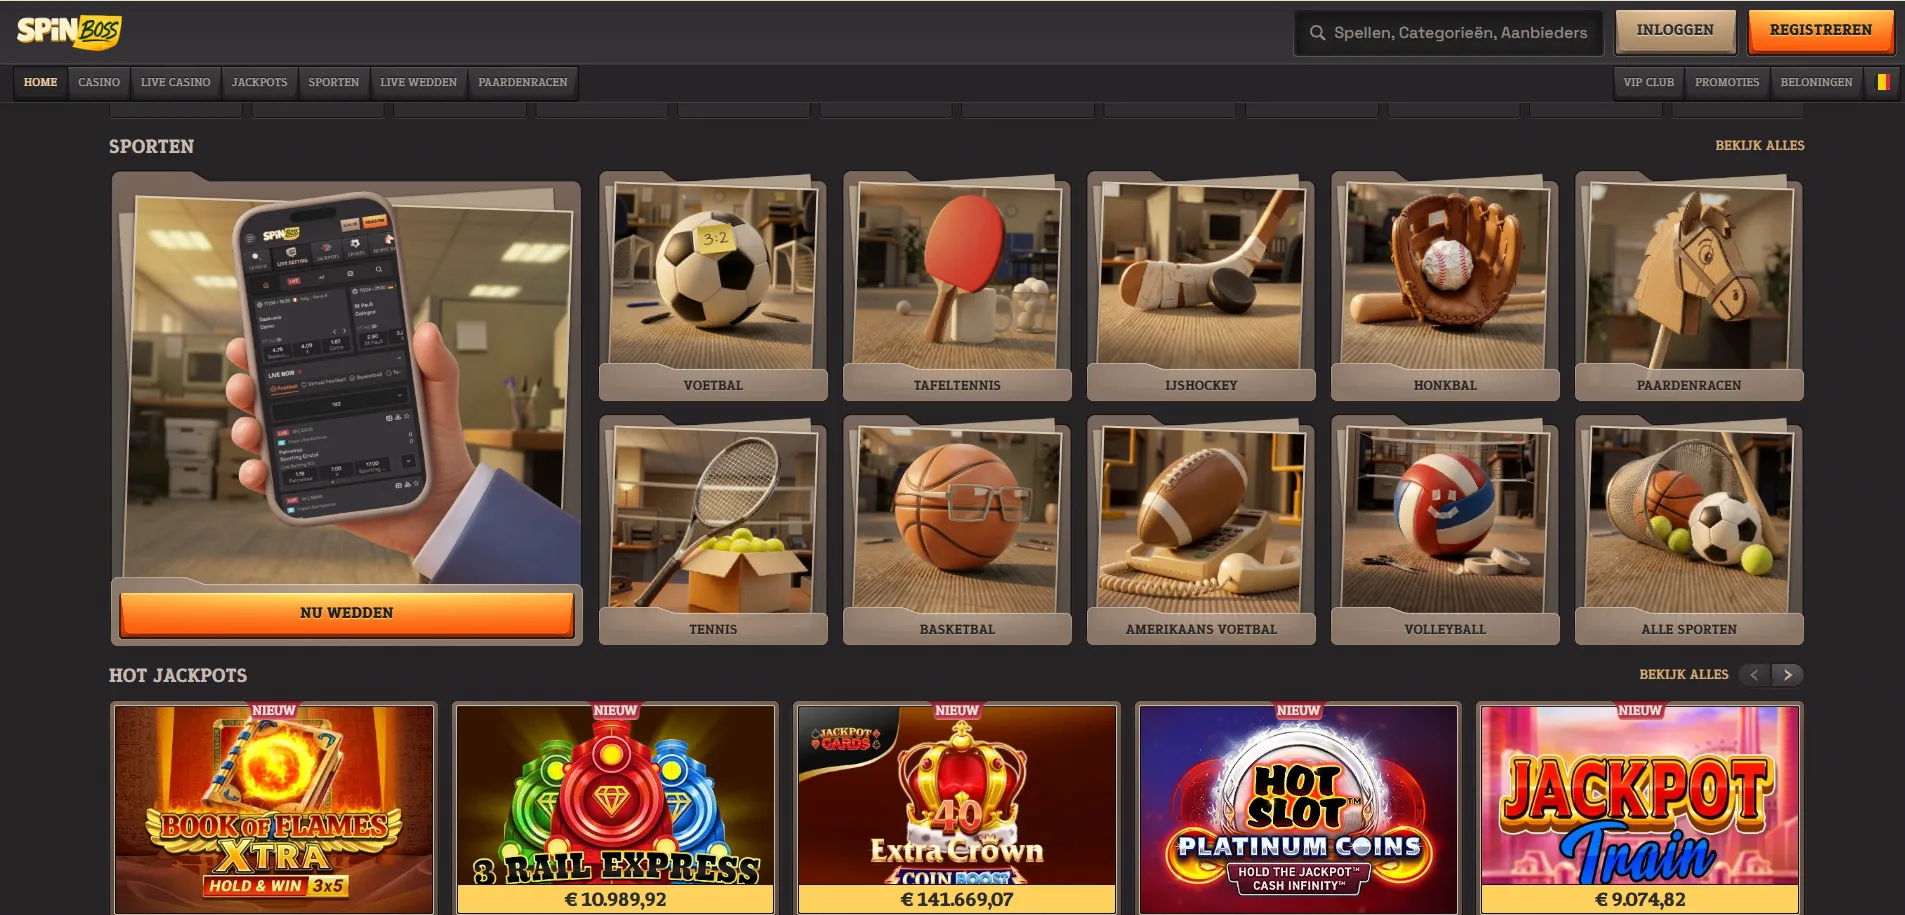Go to the HOME menu item
The image size is (1905, 915).
(x=40, y=82)
